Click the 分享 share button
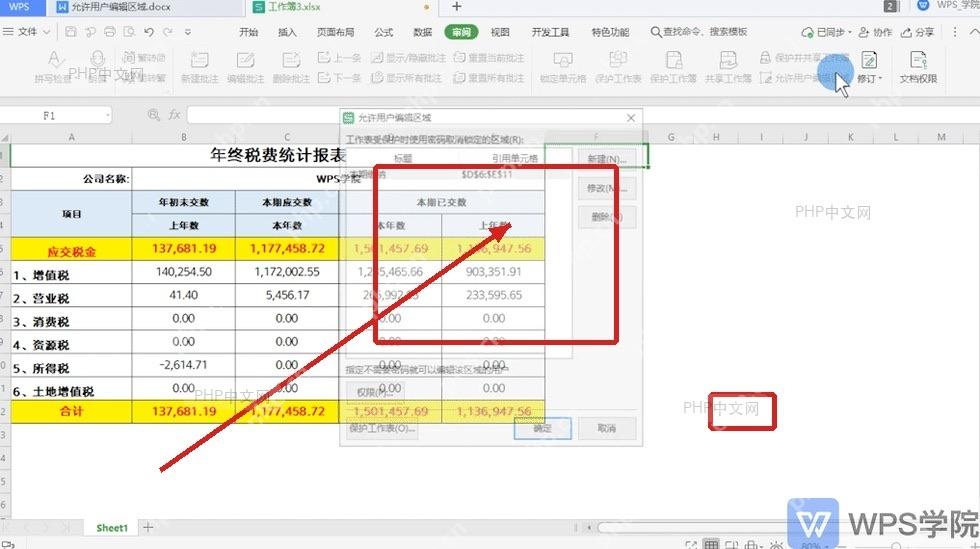Viewport: 980px width, 549px height. tap(918, 32)
